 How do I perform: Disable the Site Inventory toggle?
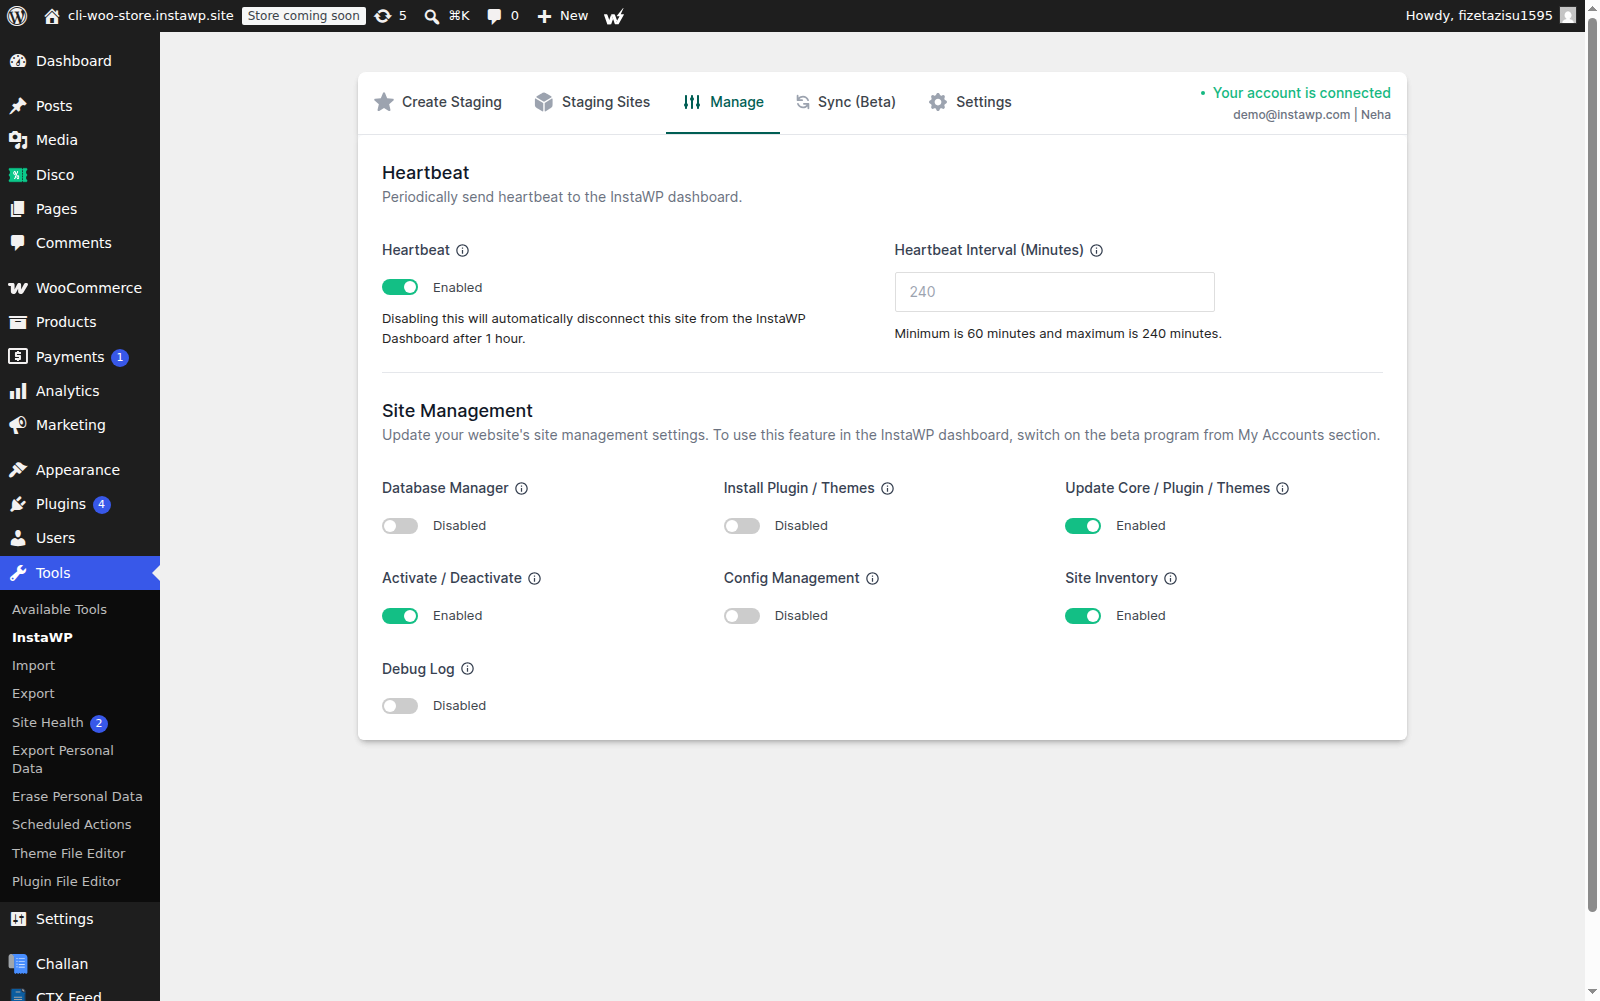(1083, 616)
